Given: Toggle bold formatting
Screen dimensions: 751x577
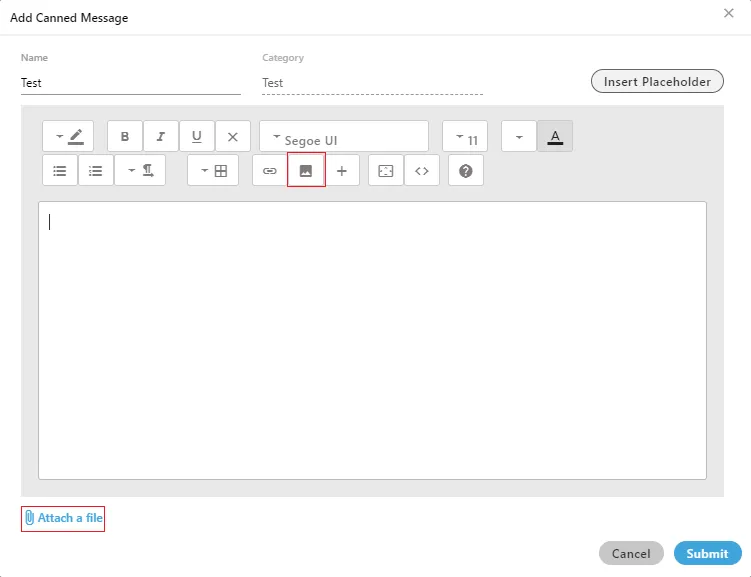Looking at the screenshot, I should click(x=125, y=136).
